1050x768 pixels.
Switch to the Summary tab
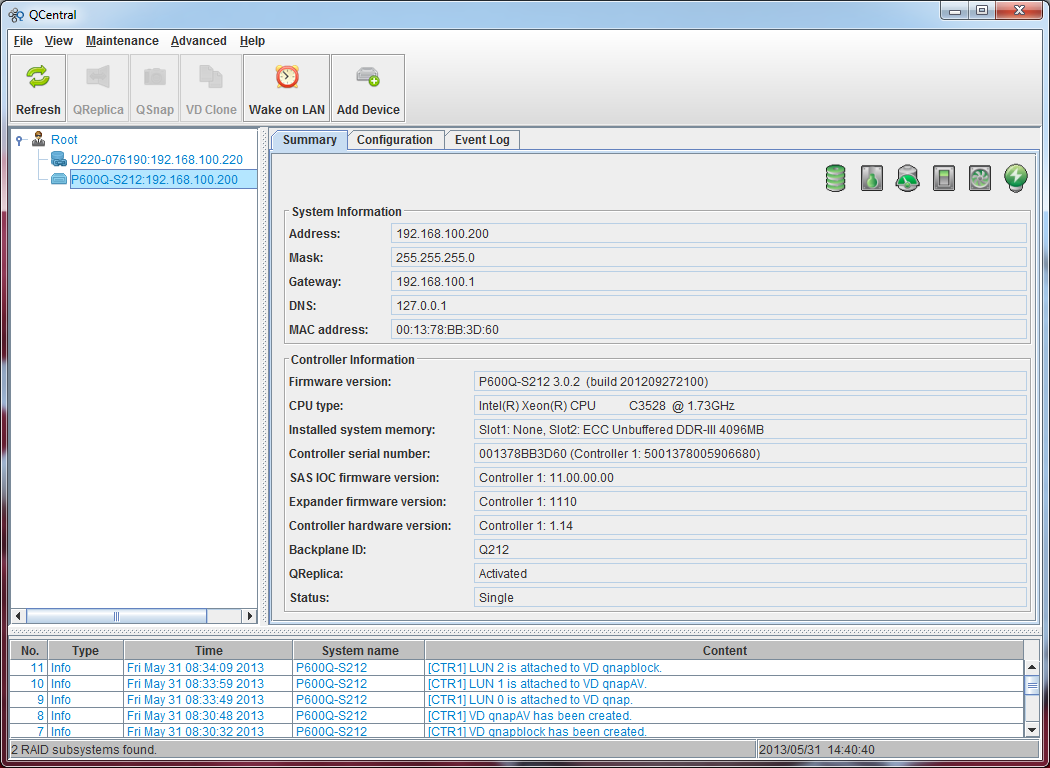(309, 140)
